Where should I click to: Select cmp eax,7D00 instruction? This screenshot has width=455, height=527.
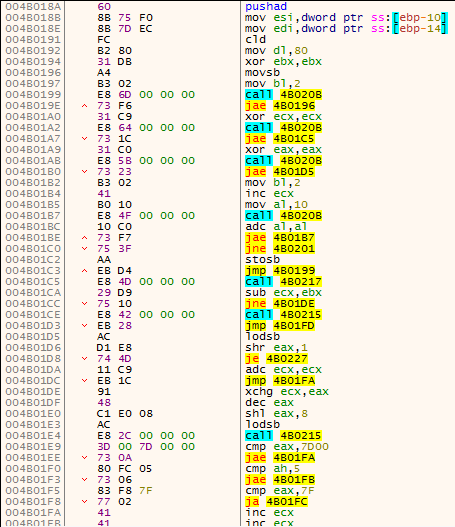coord(287,447)
